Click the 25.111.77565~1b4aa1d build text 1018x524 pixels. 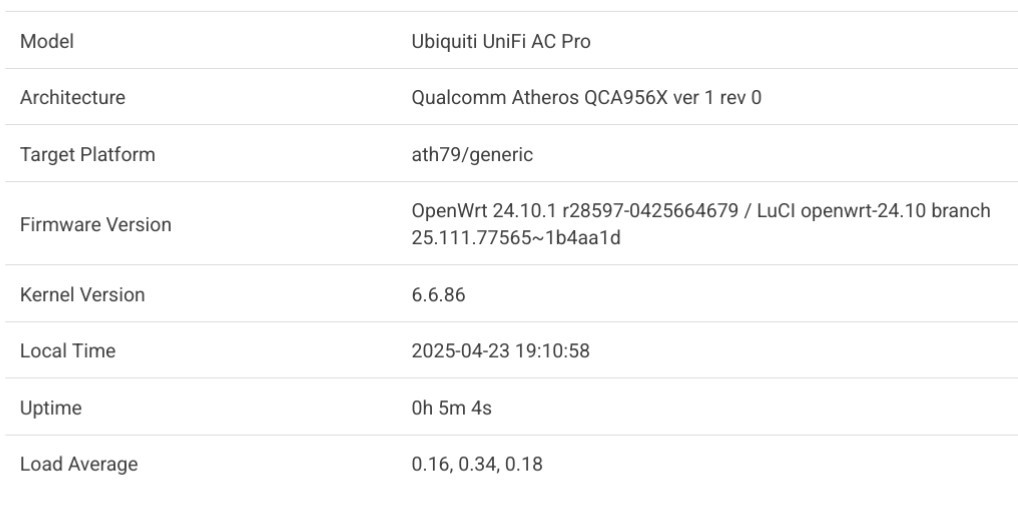(x=515, y=238)
